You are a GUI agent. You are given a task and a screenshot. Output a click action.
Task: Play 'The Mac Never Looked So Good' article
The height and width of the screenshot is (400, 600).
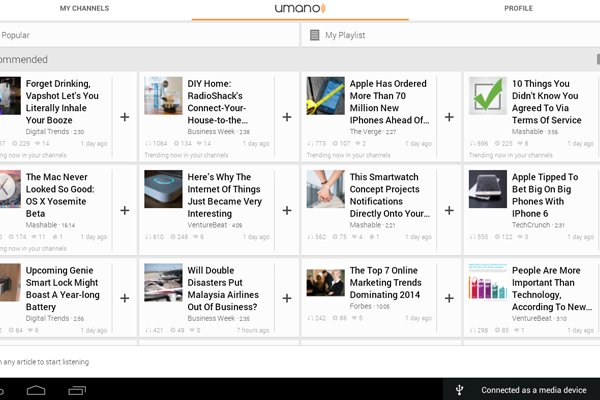click(x=60, y=195)
